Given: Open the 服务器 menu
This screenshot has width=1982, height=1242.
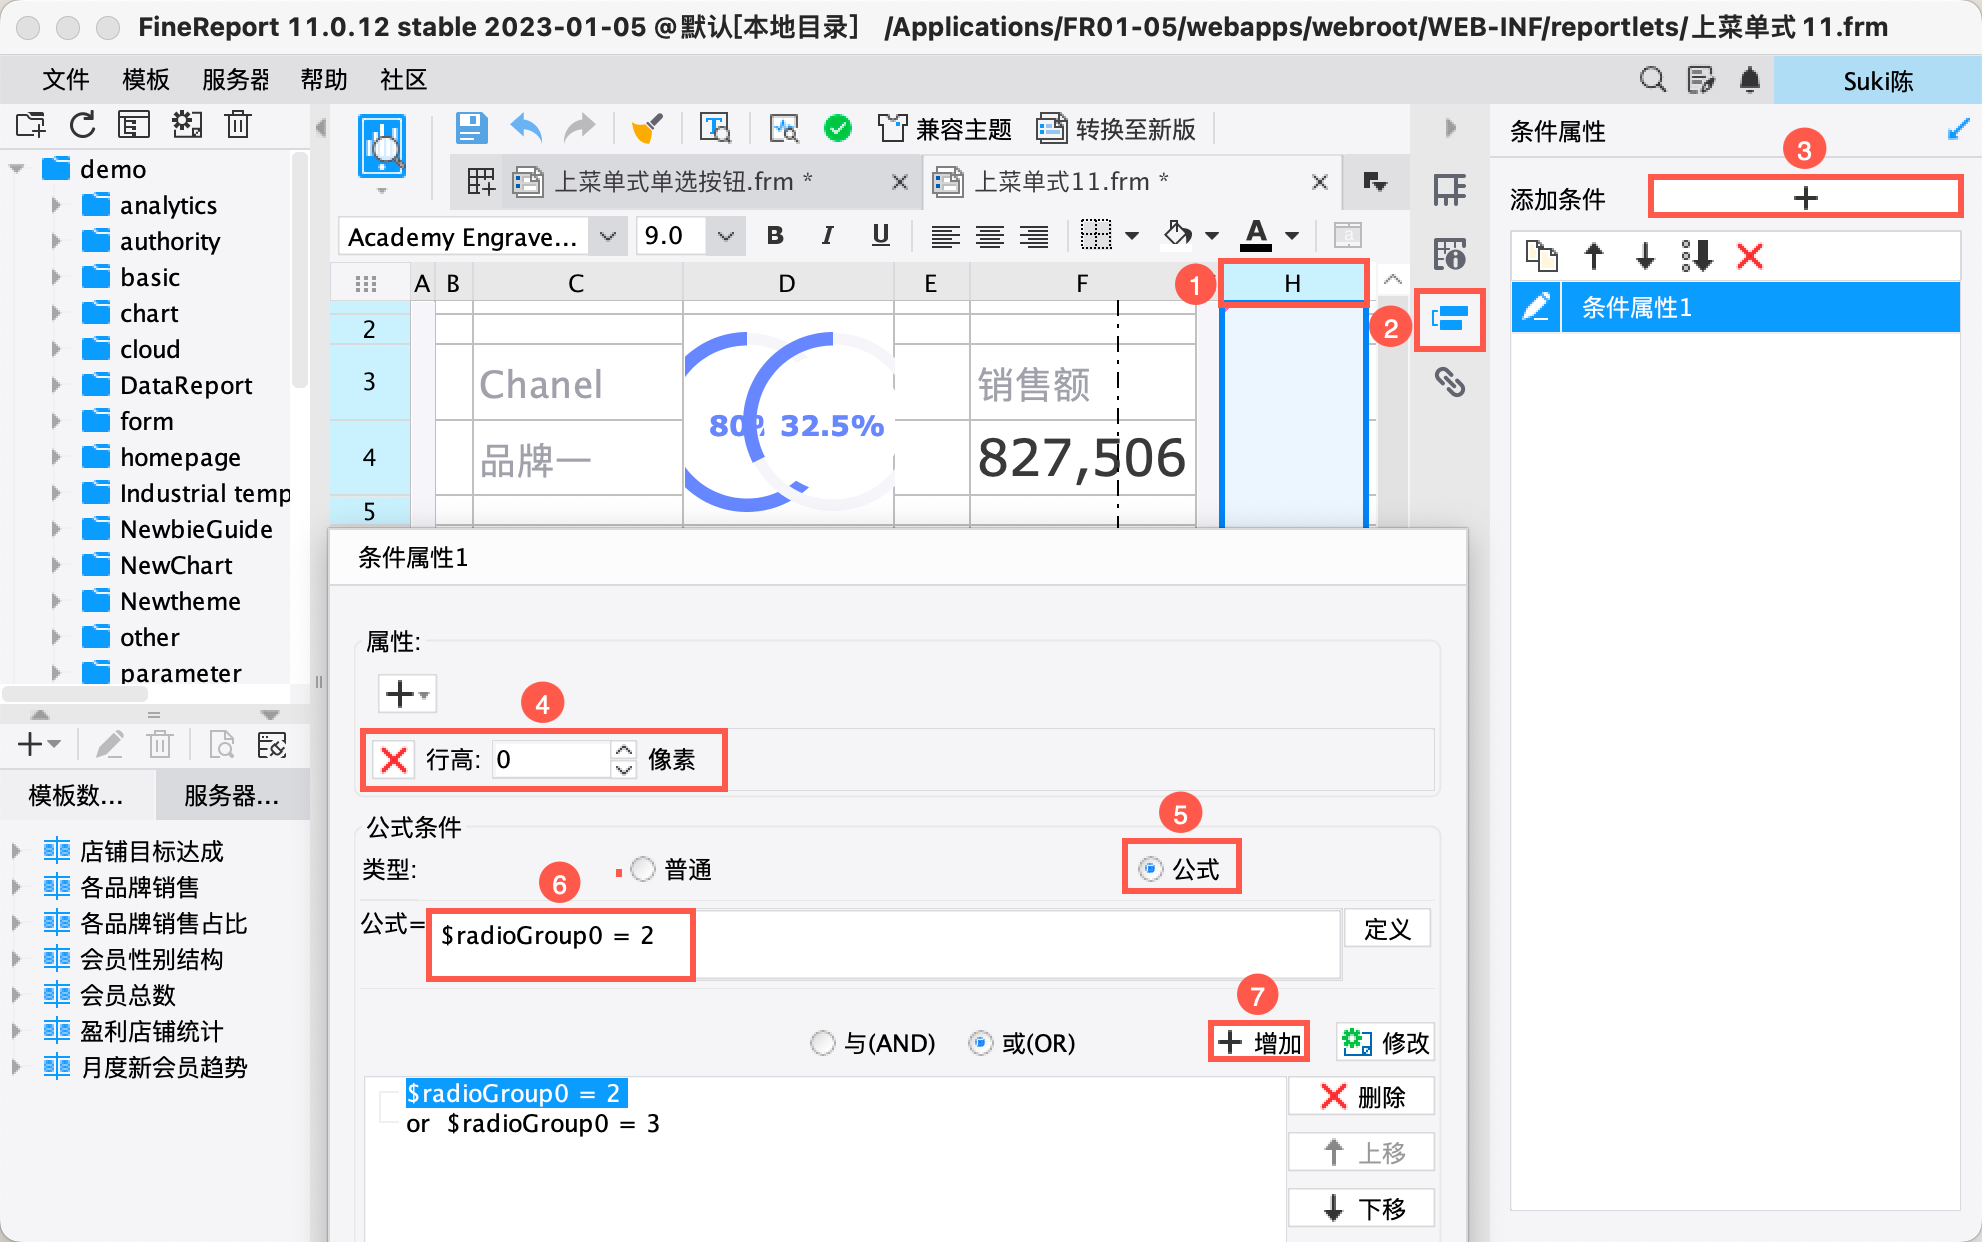Looking at the screenshot, I should coord(235,80).
